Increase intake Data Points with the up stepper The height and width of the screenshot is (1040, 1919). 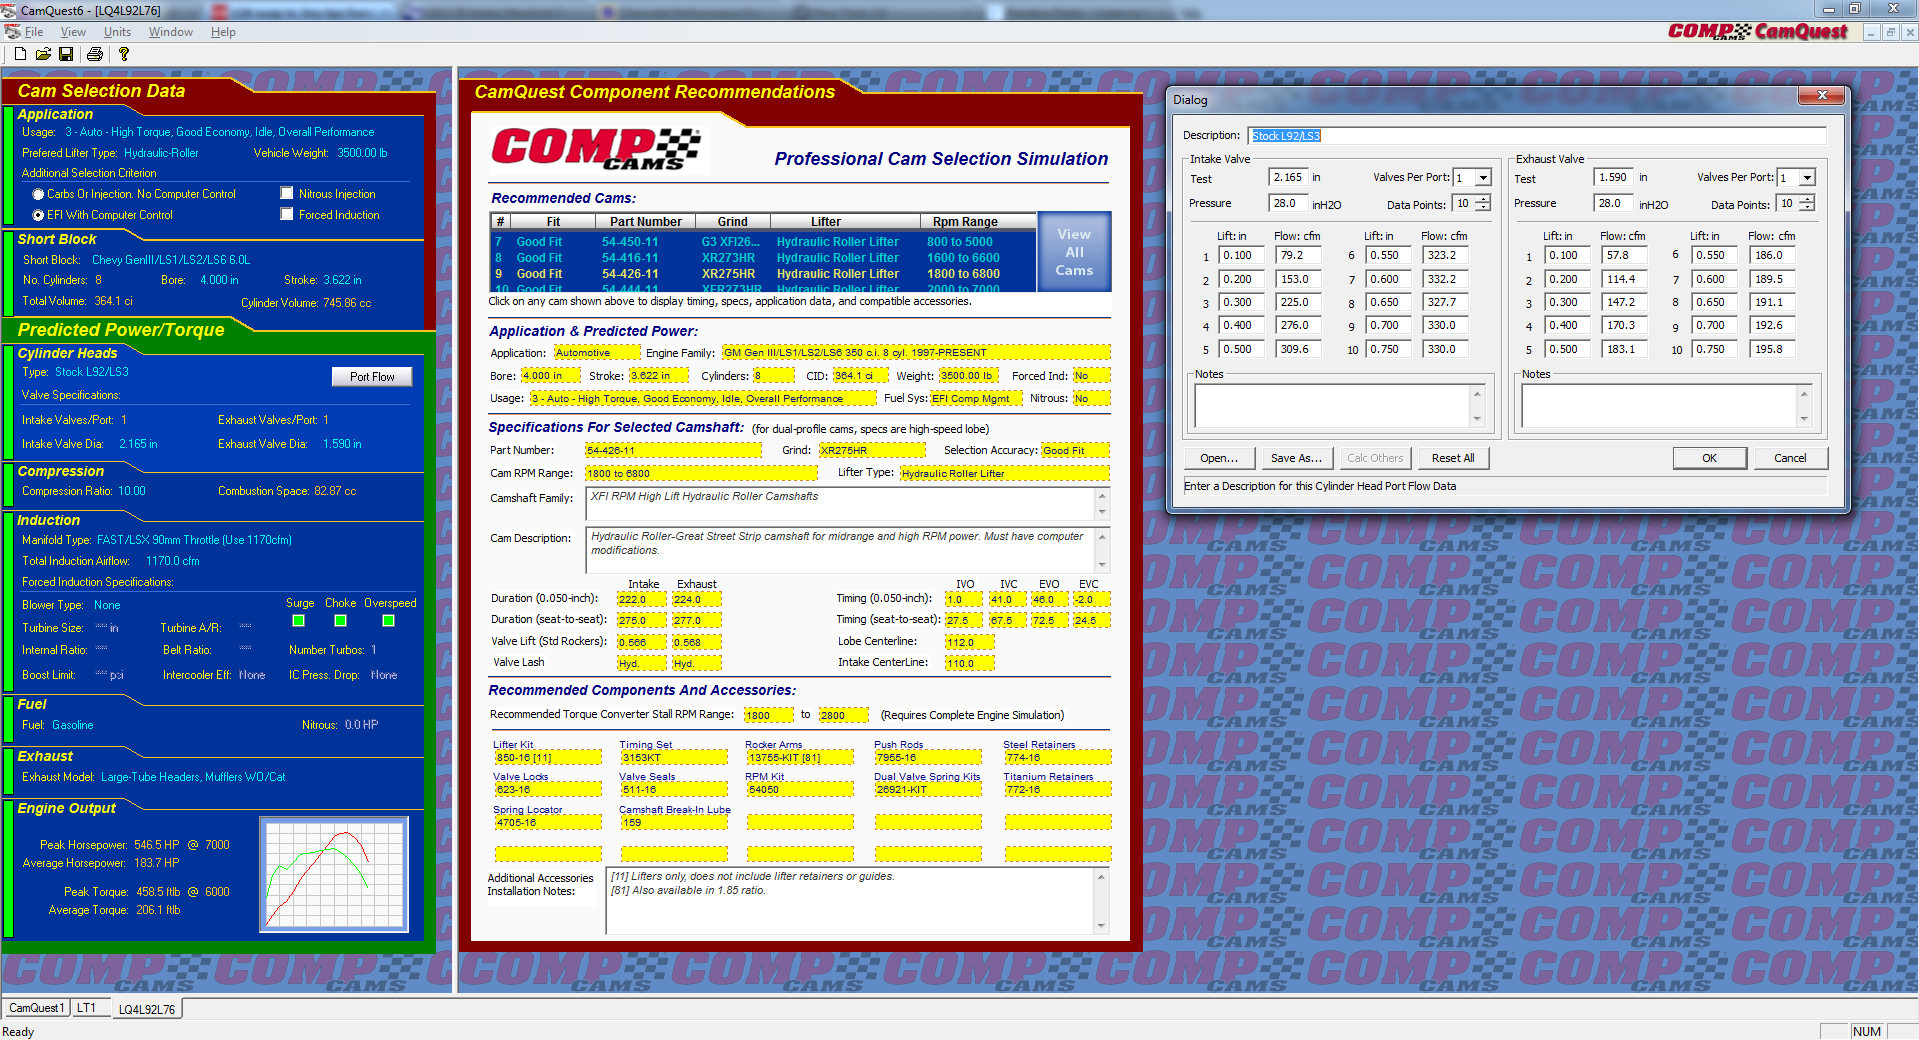pos(1481,198)
